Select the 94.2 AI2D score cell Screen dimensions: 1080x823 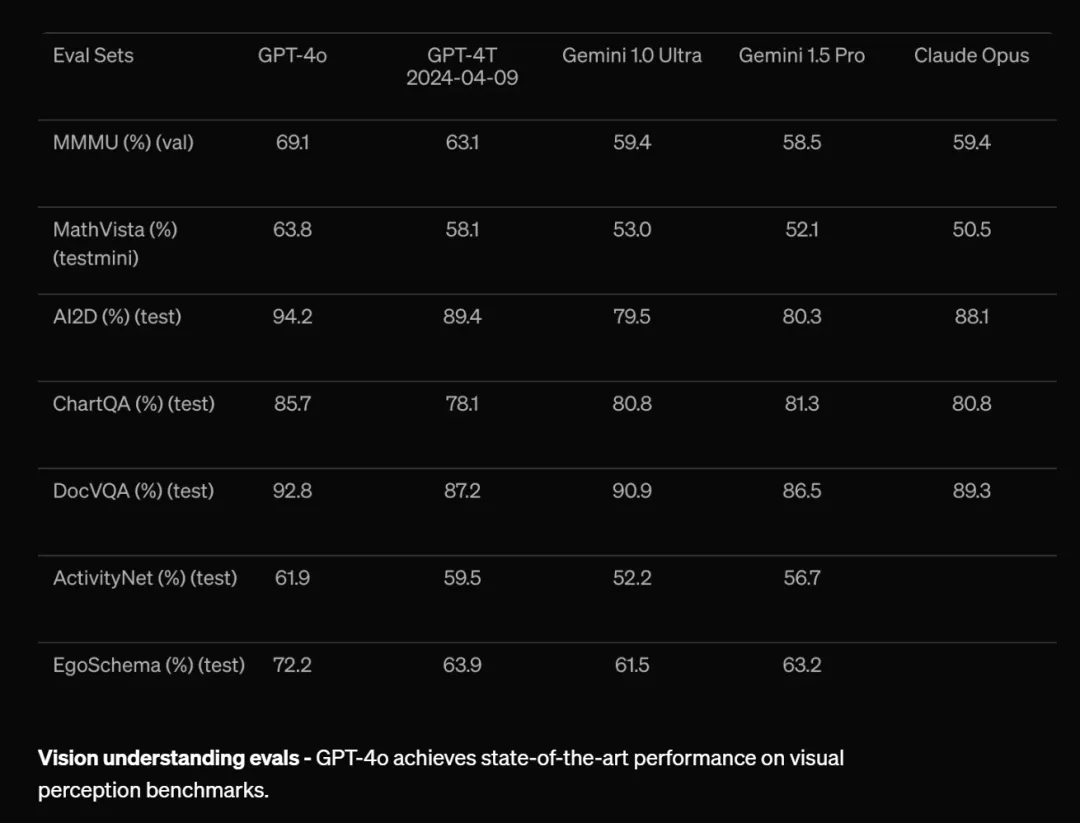click(x=292, y=317)
